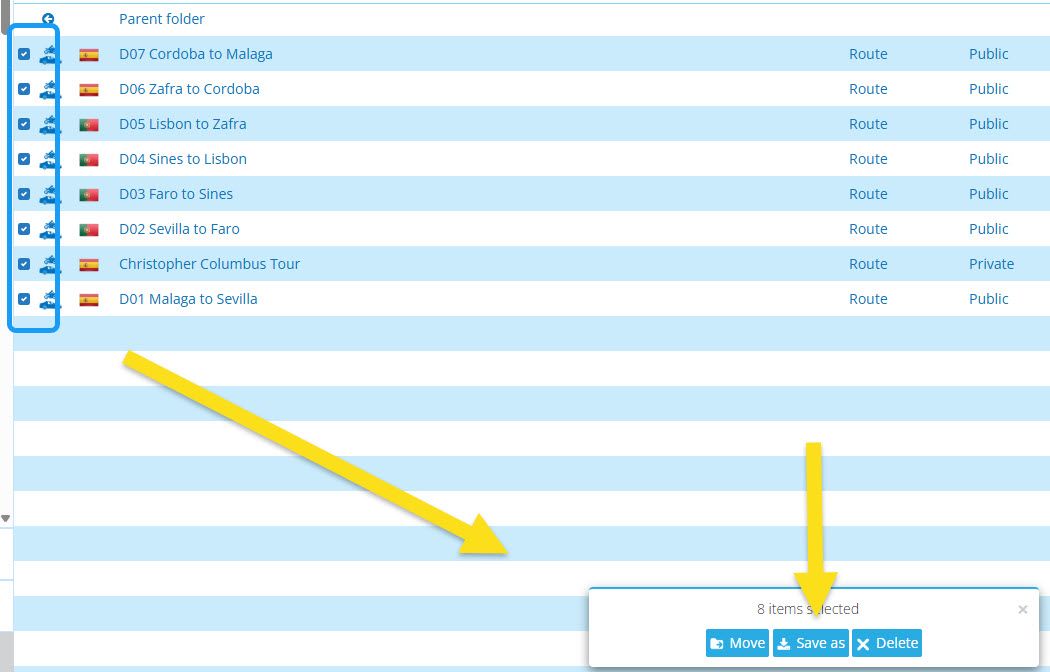
Task: Open route D05 Lisbon to Zafra
Action: pos(183,124)
